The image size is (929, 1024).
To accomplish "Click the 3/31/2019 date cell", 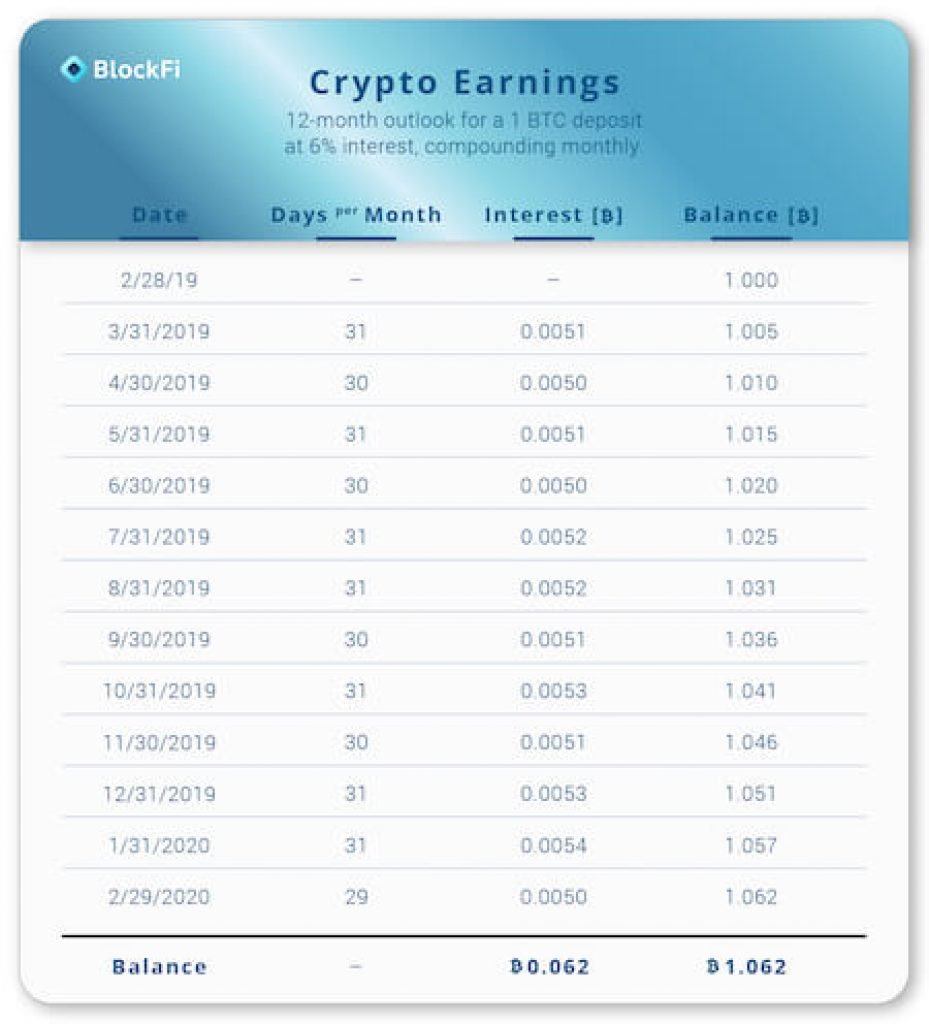I will pos(159,331).
